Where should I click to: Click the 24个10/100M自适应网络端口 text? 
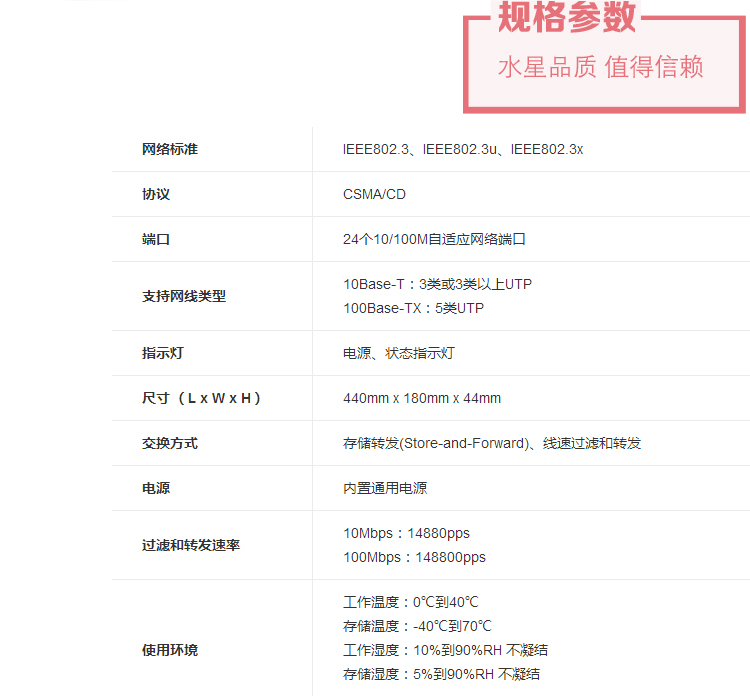(x=434, y=239)
